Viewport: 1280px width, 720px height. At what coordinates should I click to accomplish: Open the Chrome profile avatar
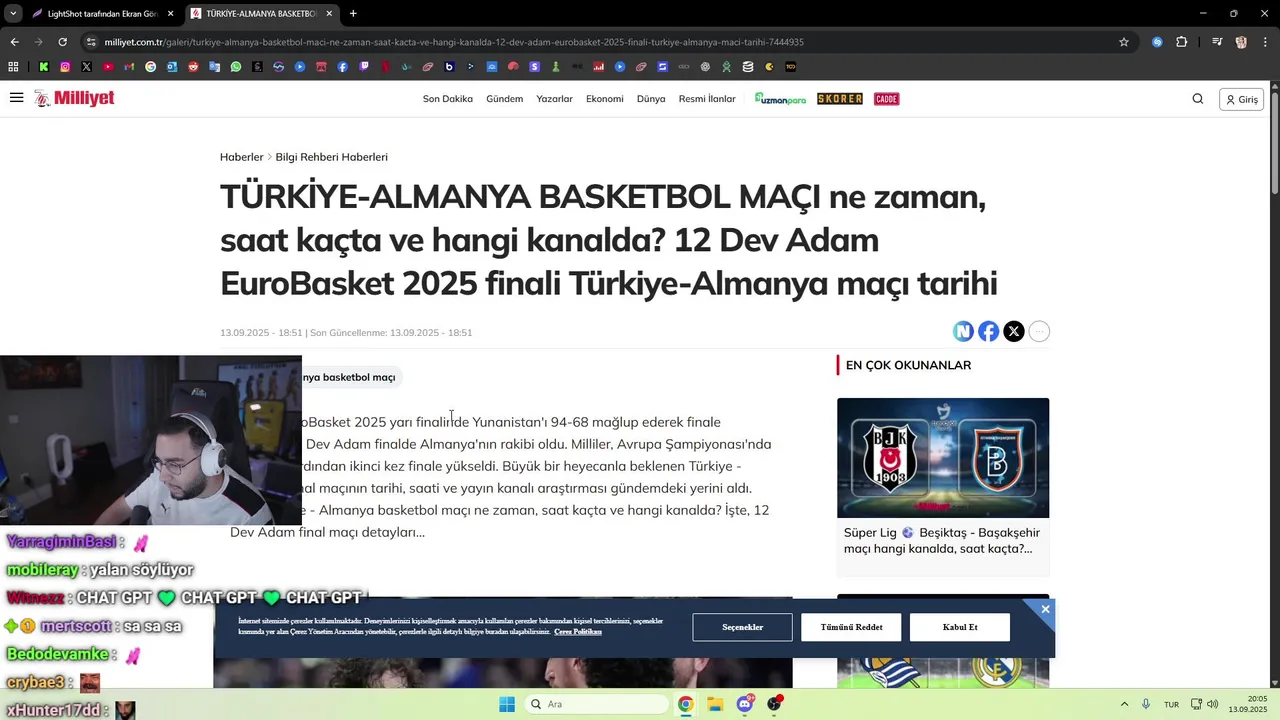tap(1241, 42)
